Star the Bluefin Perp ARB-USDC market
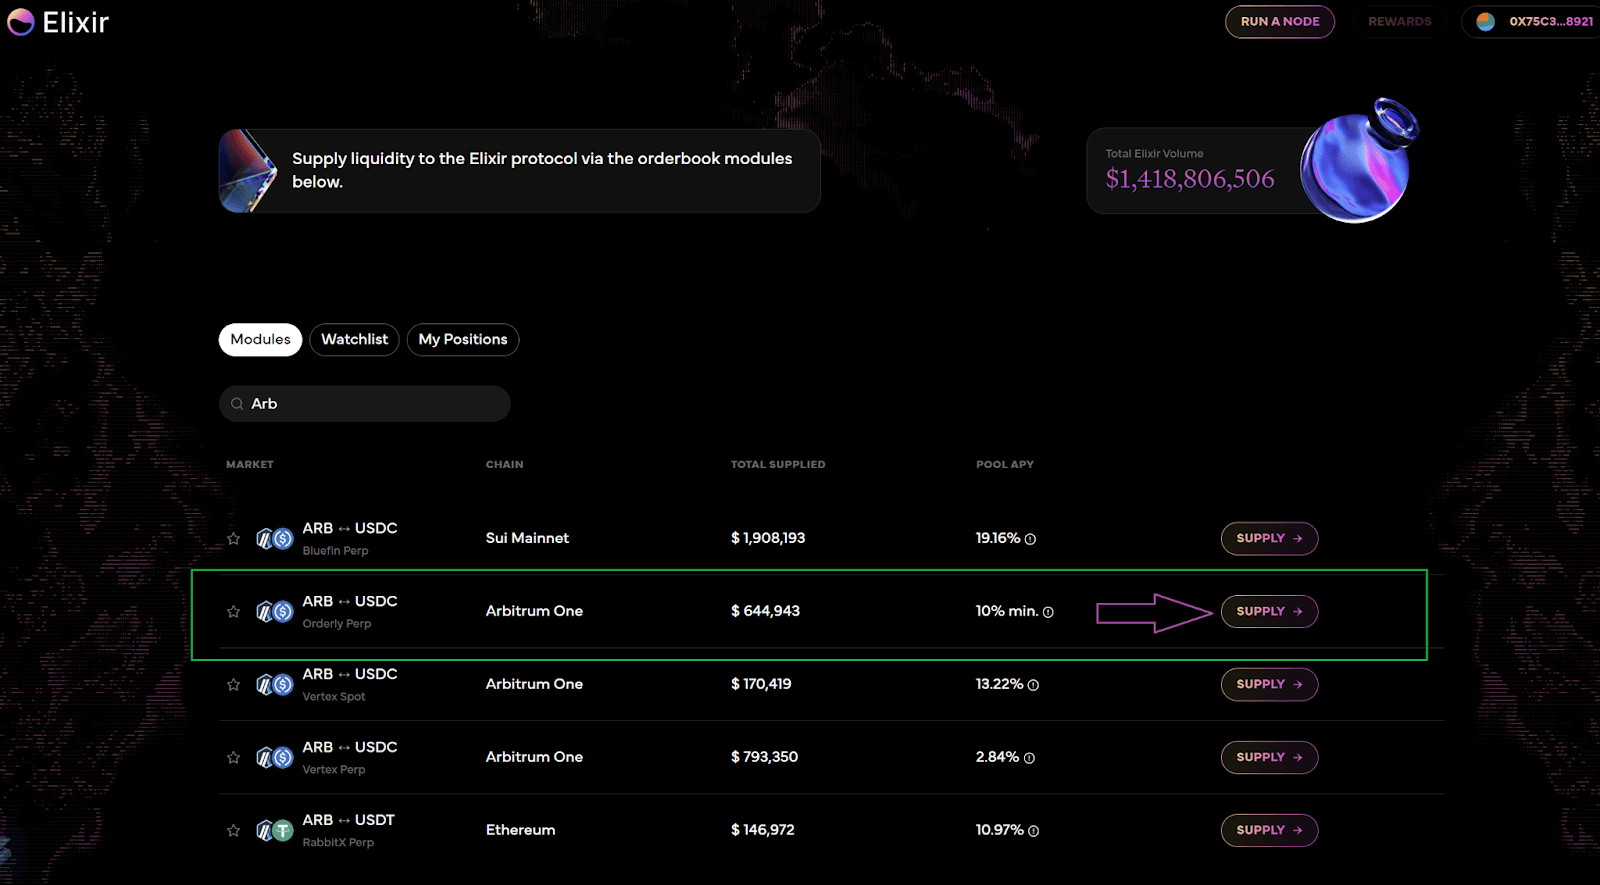Screen dimensions: 1600x885 [233, 538]
